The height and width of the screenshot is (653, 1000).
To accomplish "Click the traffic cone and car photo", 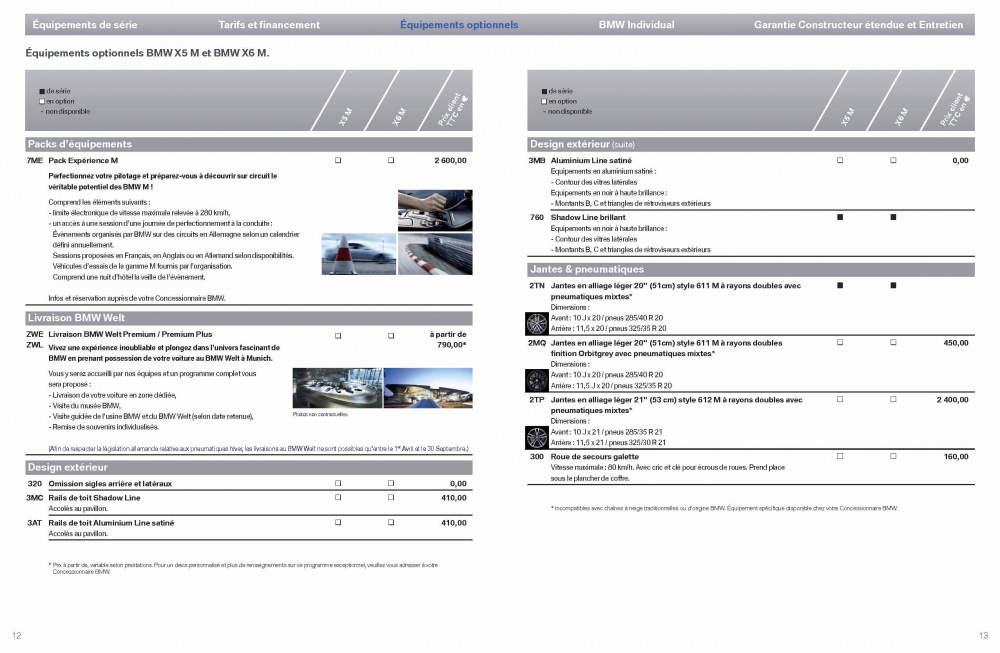I will 358,254.
